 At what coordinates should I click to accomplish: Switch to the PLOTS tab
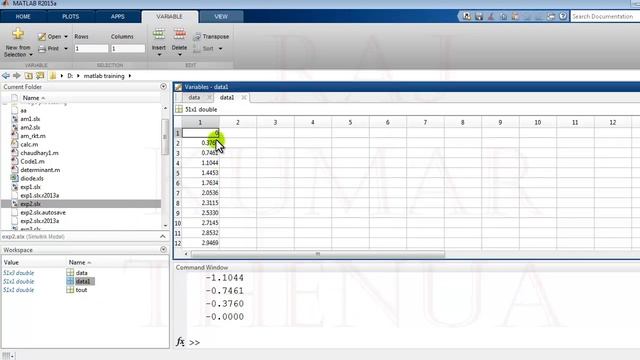(71, 16)
